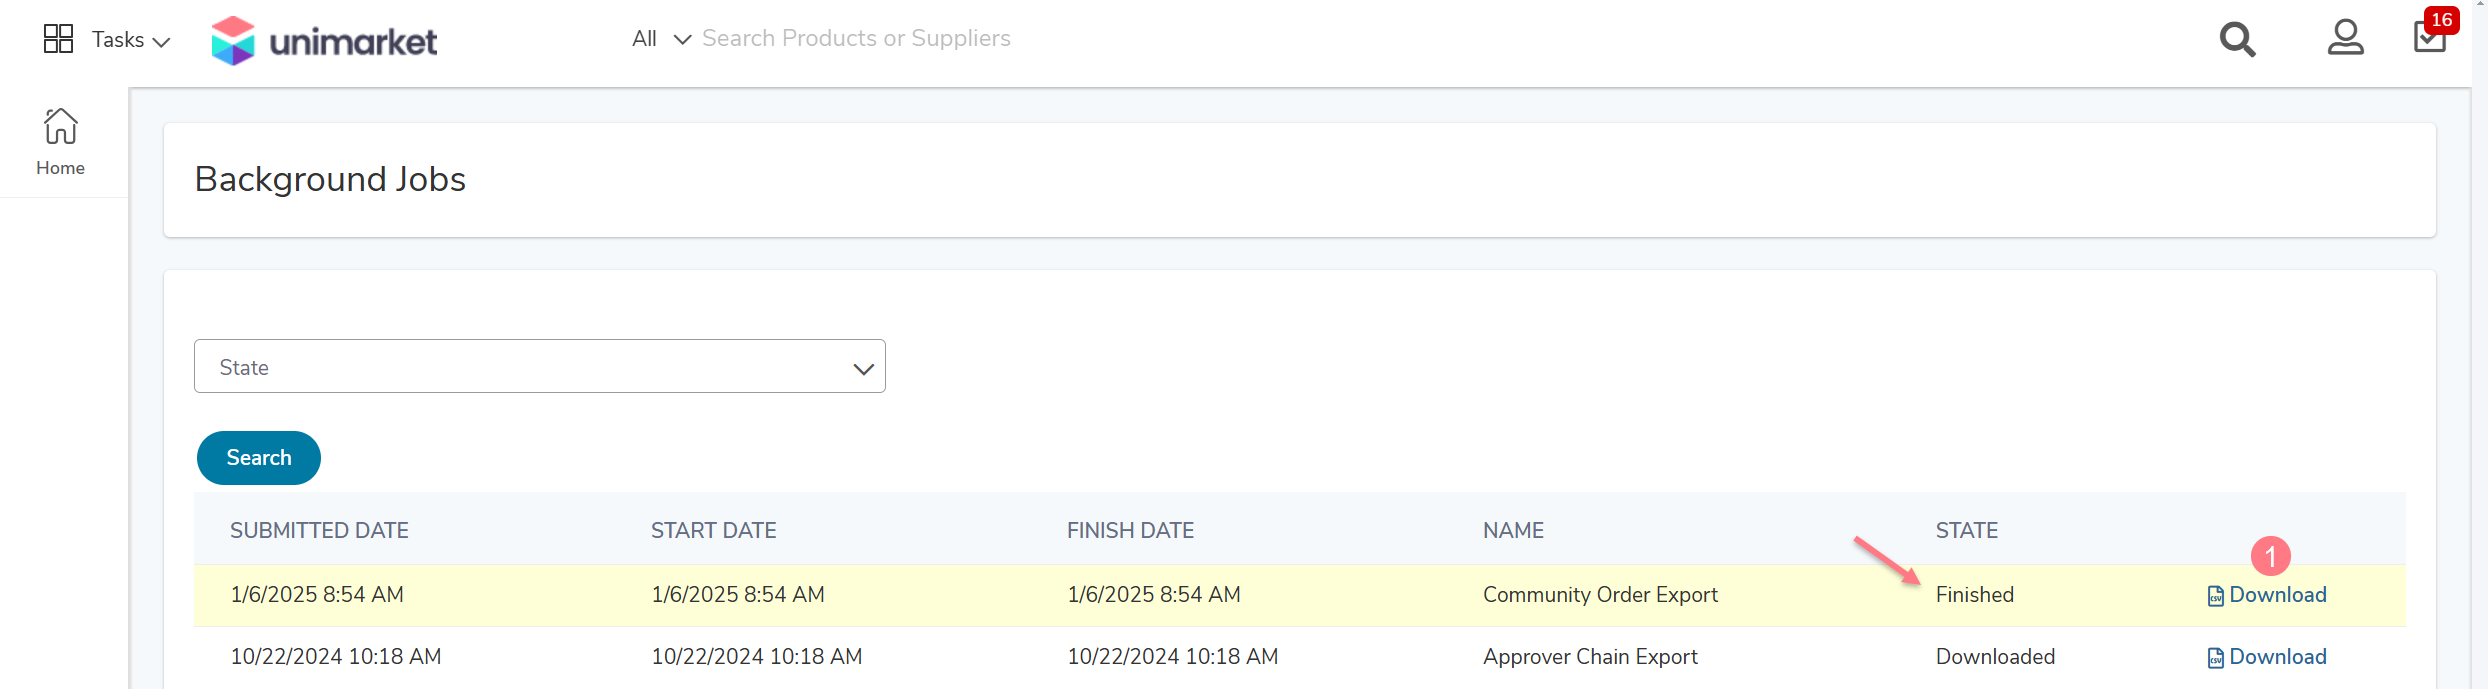Click the Tasks grid icon
The image size is (2488, 689).
click(x=58, y=39)
